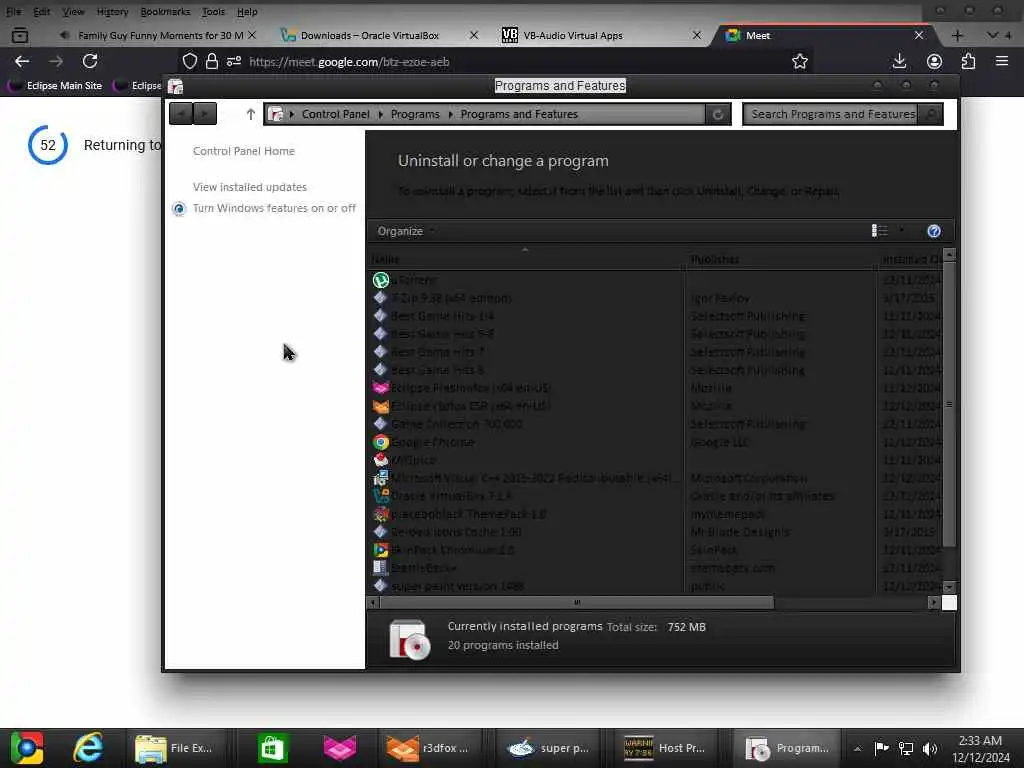Open the History menu

click(x=112, y=12)
